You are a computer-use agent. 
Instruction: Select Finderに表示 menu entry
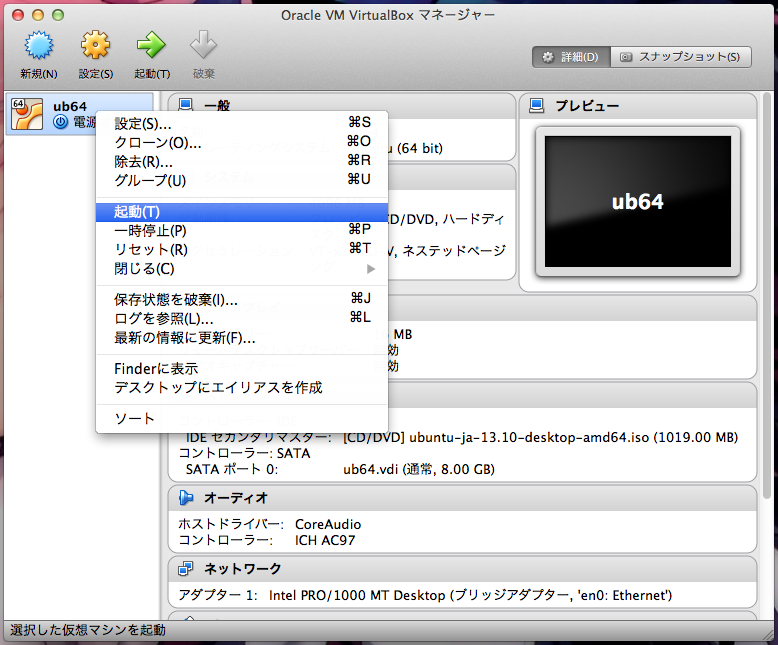(242, 368)
